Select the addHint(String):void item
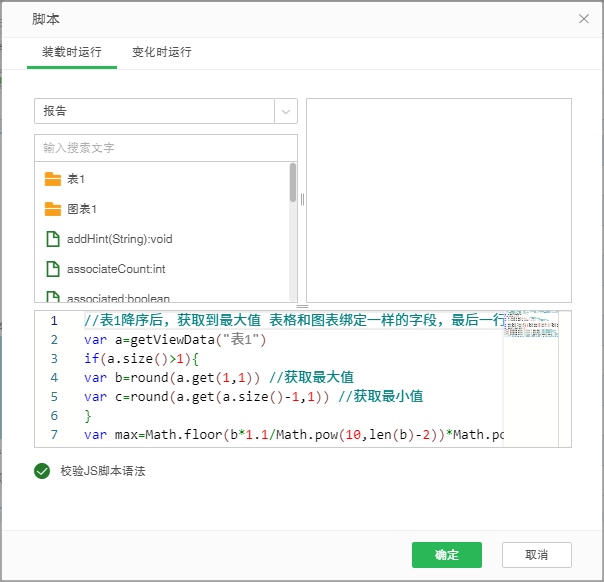The width and height of the screenshot is (604, 582). (x=120, y=239)
